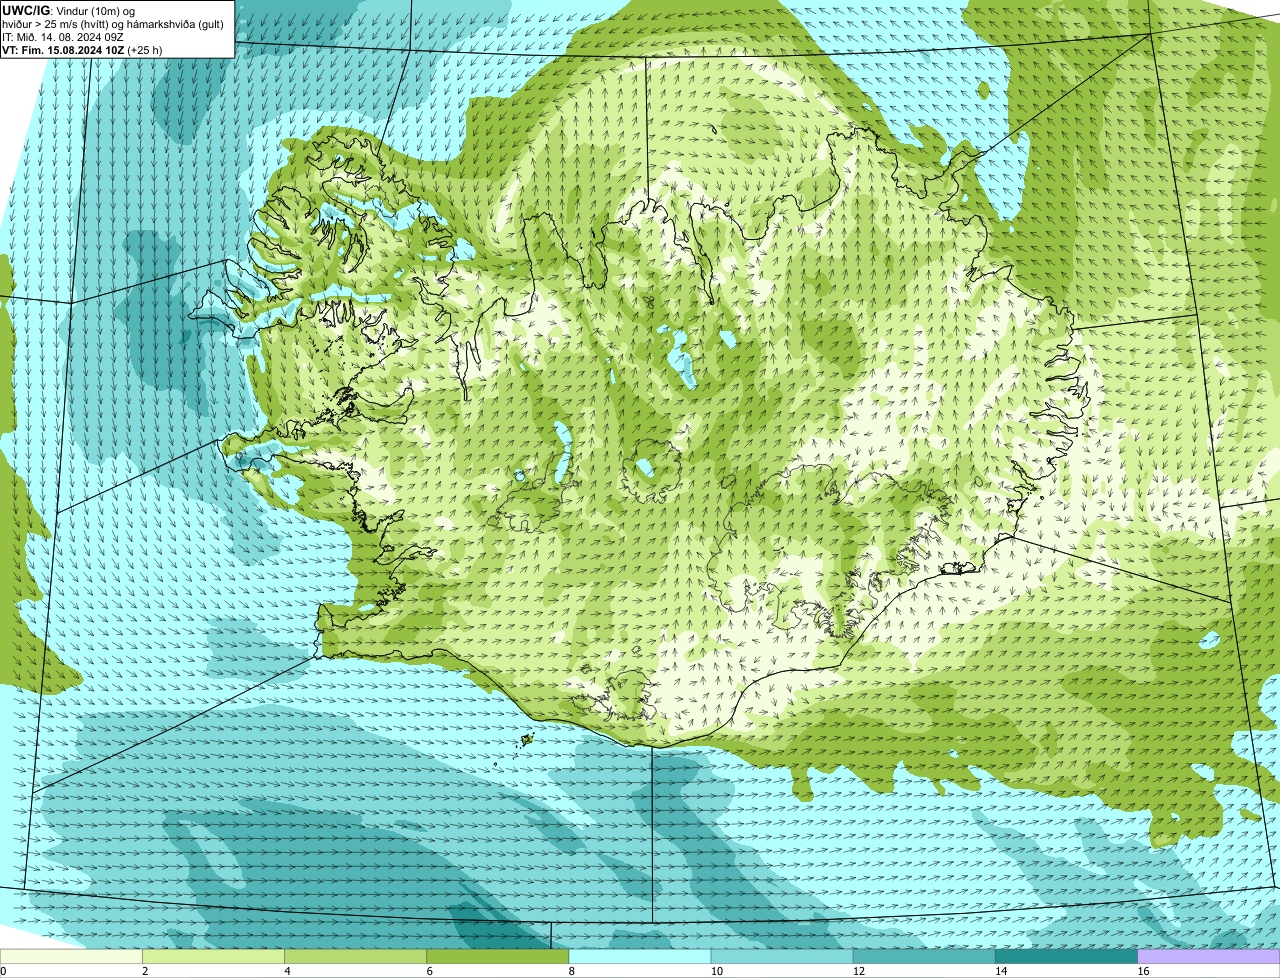The image size is (1280, 978).
Task: Click the '2' tick label on the color scale
Action: pos(145,971)
